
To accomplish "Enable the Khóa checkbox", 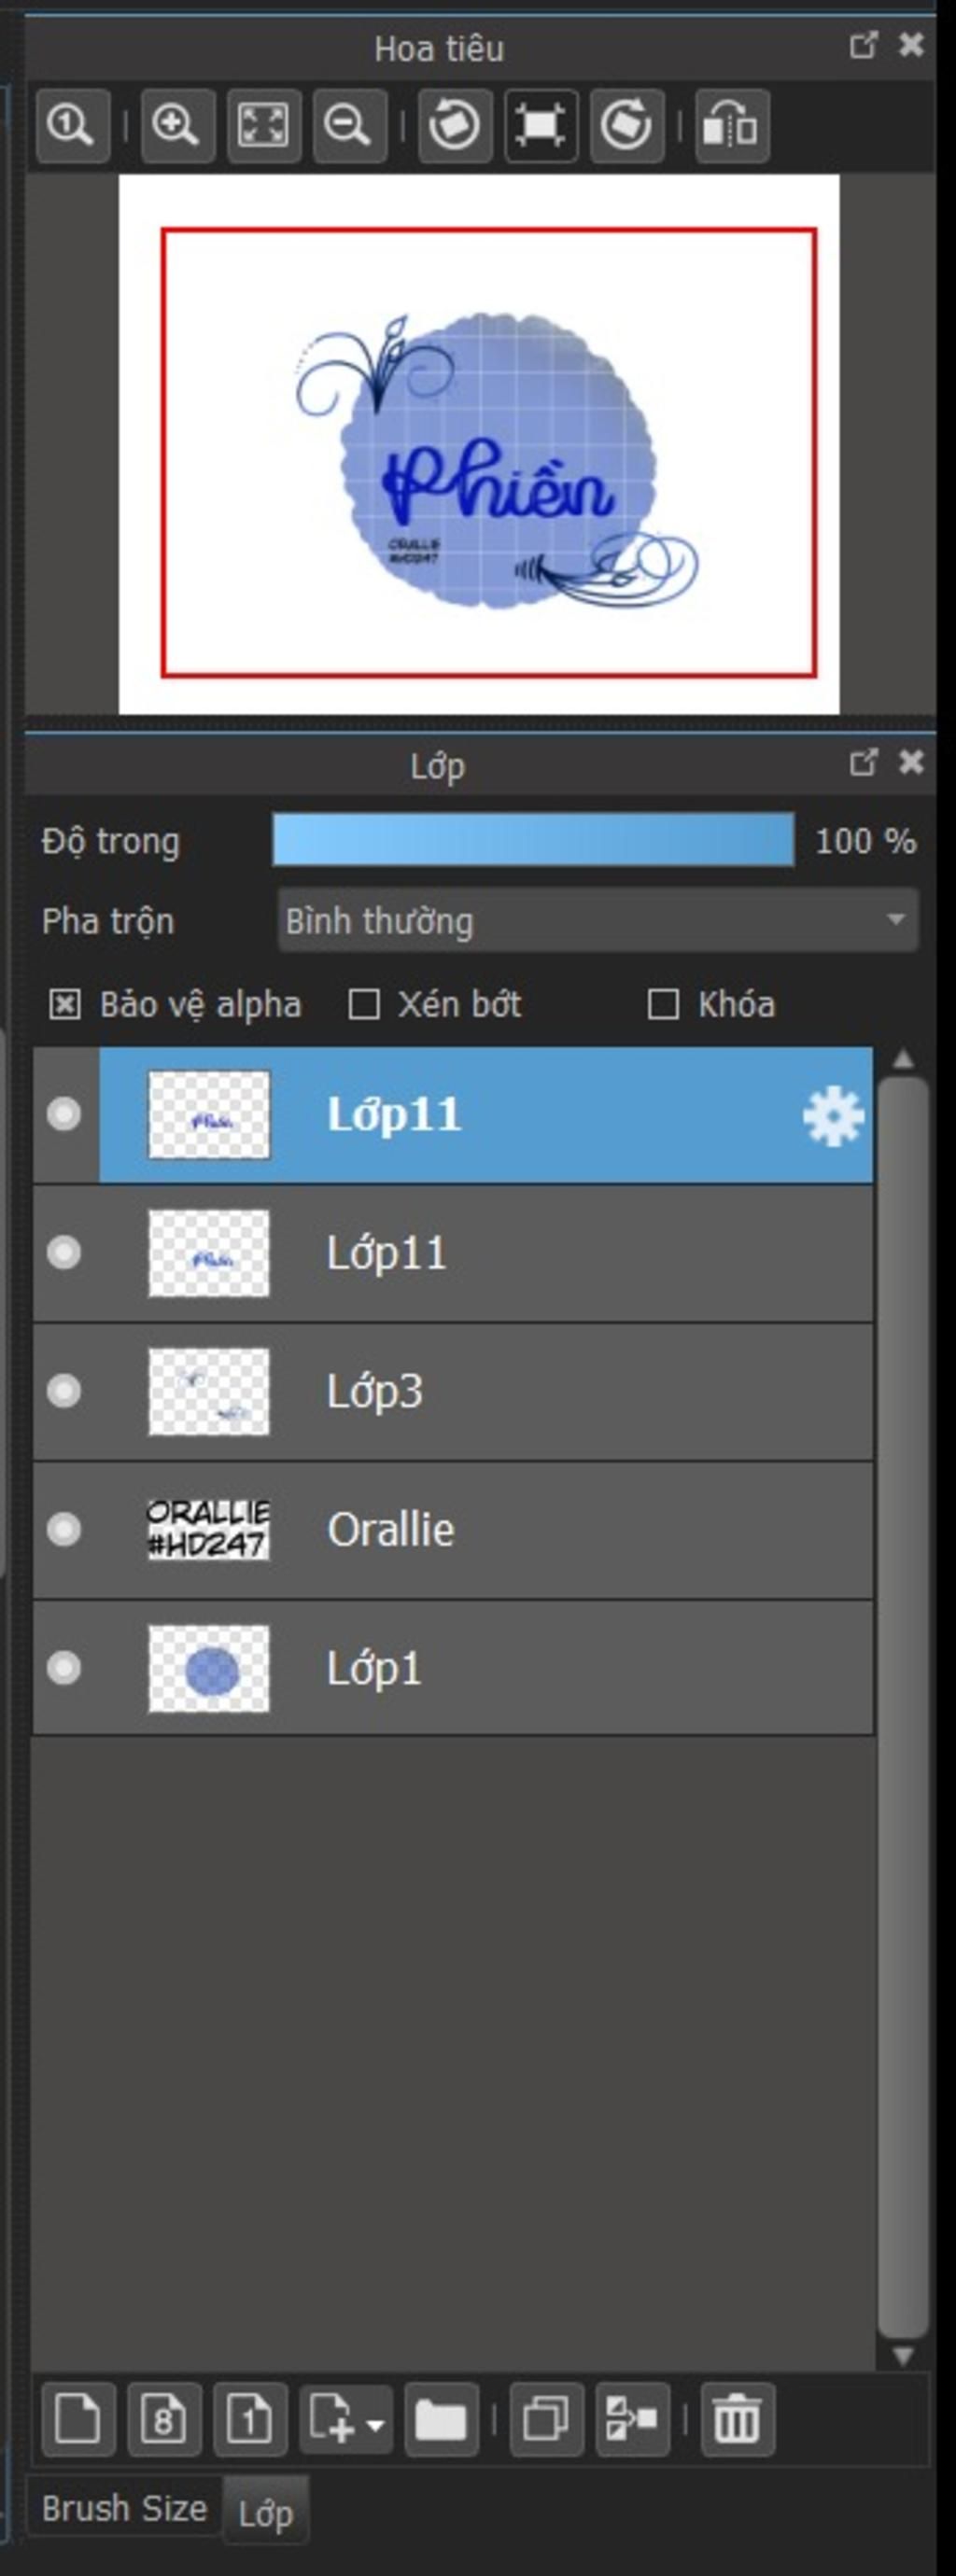I will coord(663,1004).
